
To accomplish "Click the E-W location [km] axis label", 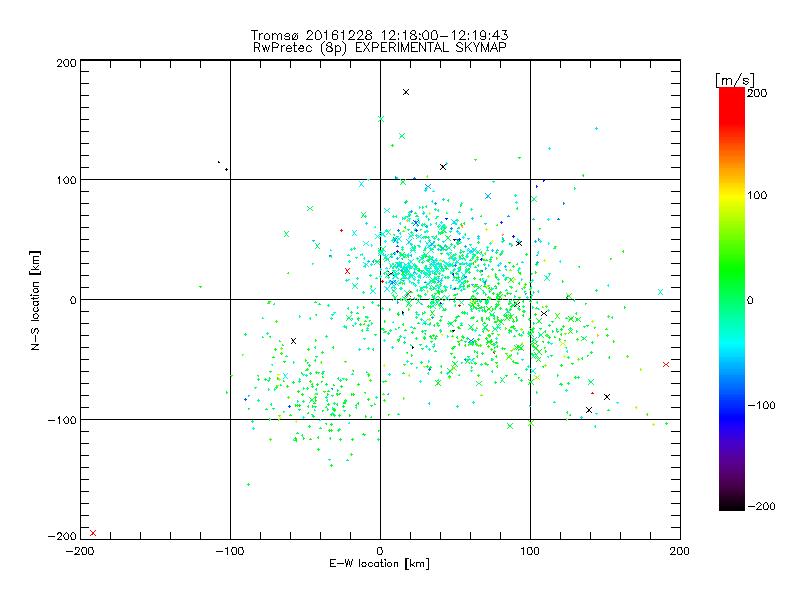I will coord(379,564).
